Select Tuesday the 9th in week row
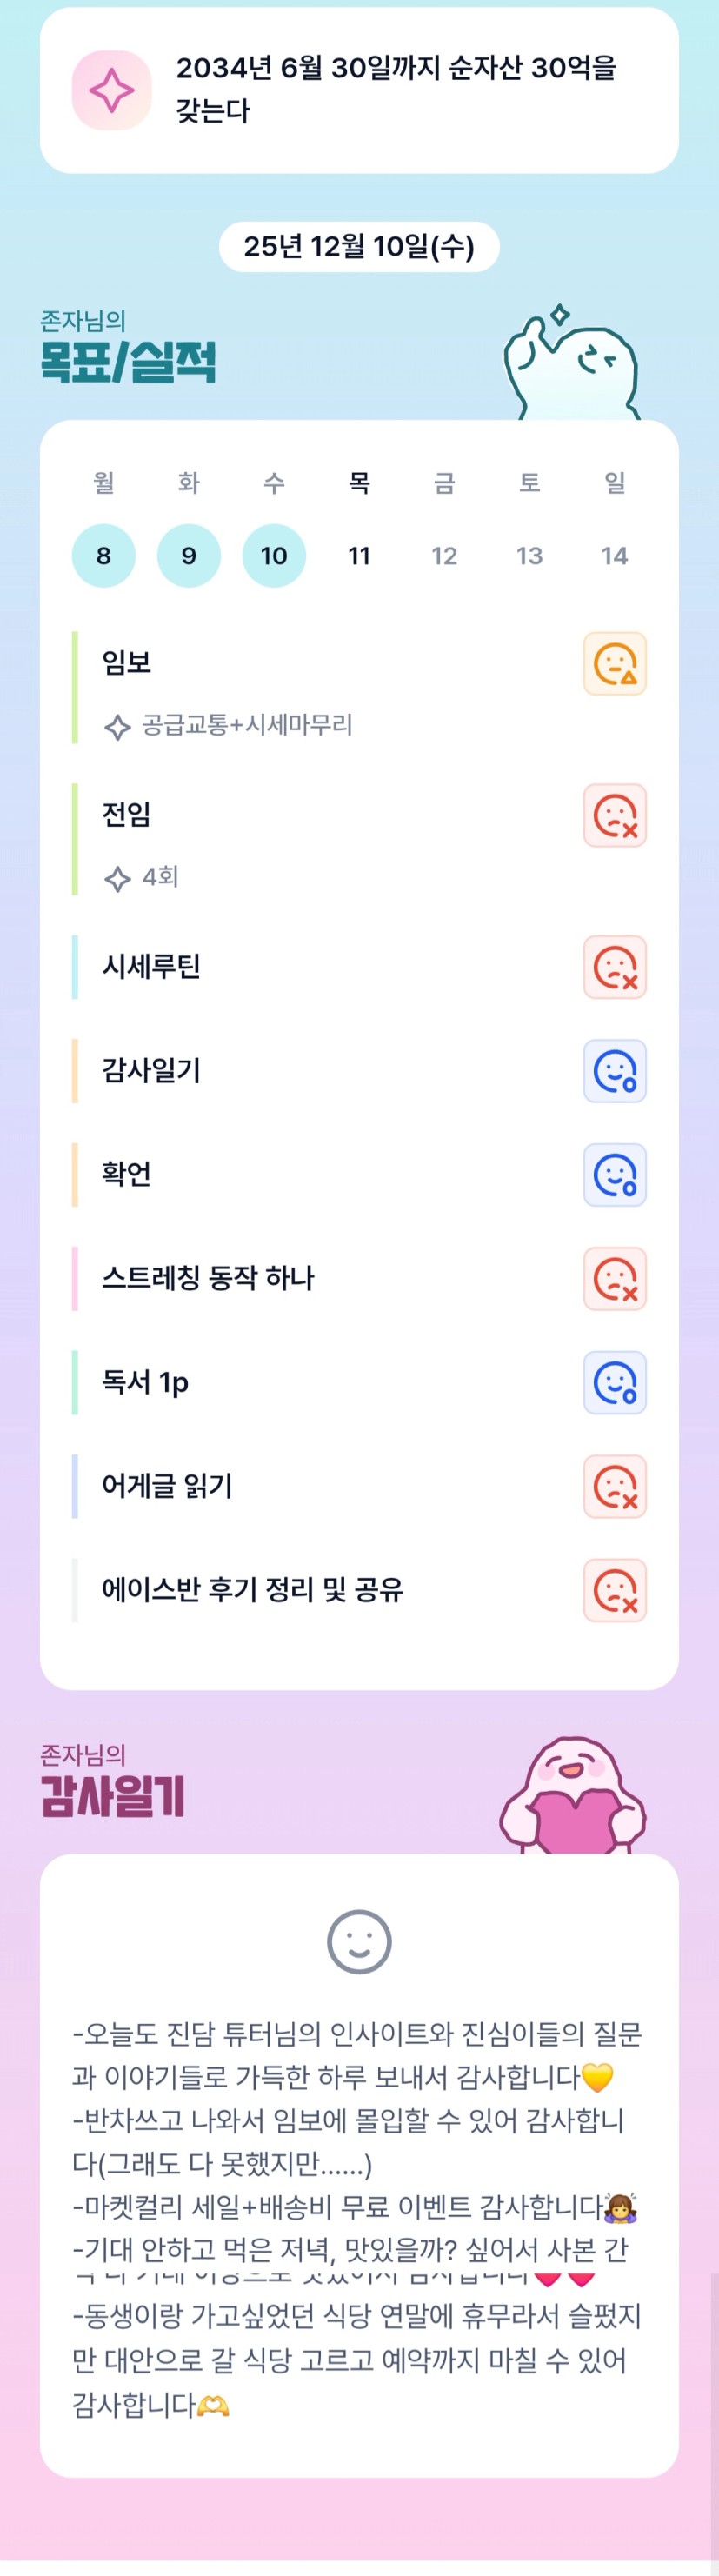 coord(189,556)
